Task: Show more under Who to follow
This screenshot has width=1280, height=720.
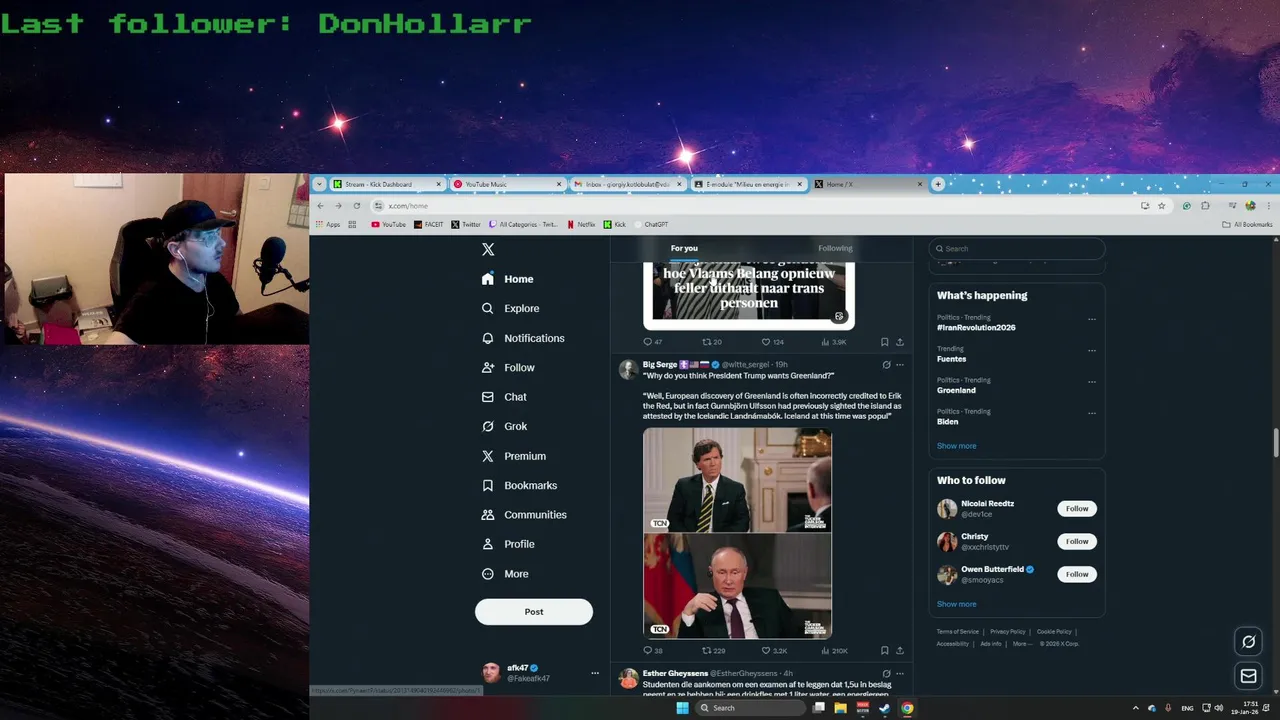Action: [x=956, y=604]
